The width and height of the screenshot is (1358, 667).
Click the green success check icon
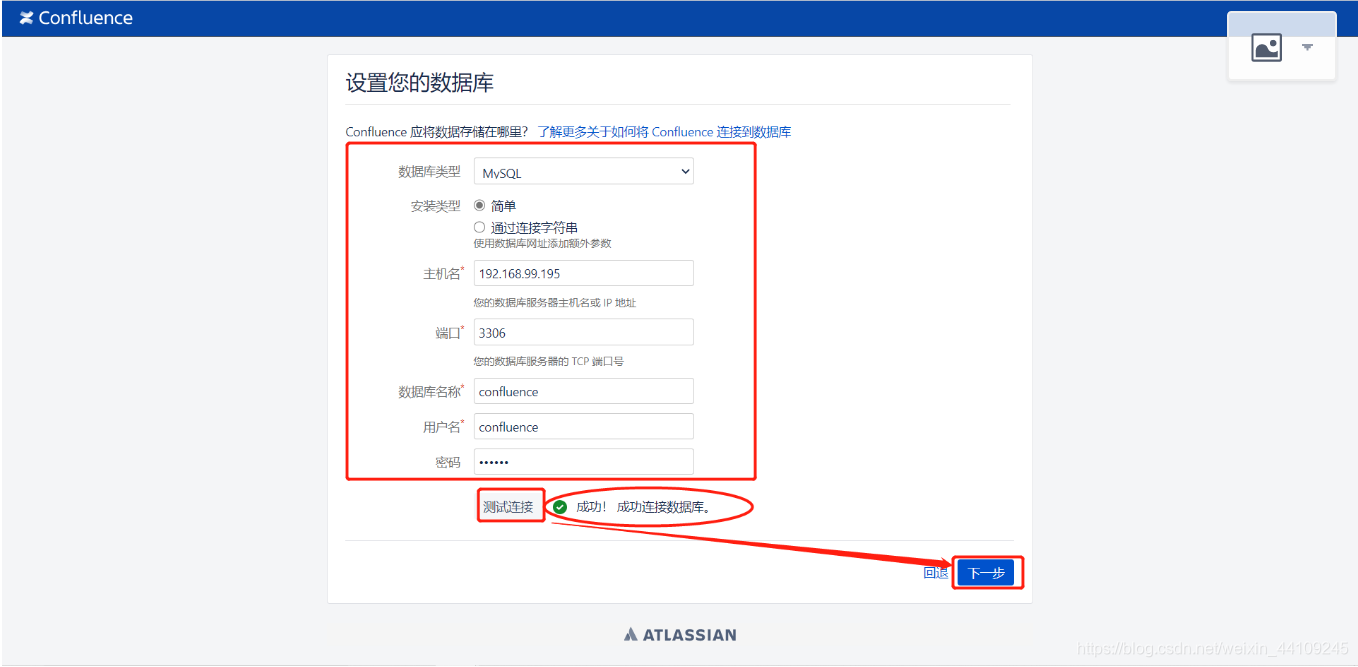click(560, 507)
